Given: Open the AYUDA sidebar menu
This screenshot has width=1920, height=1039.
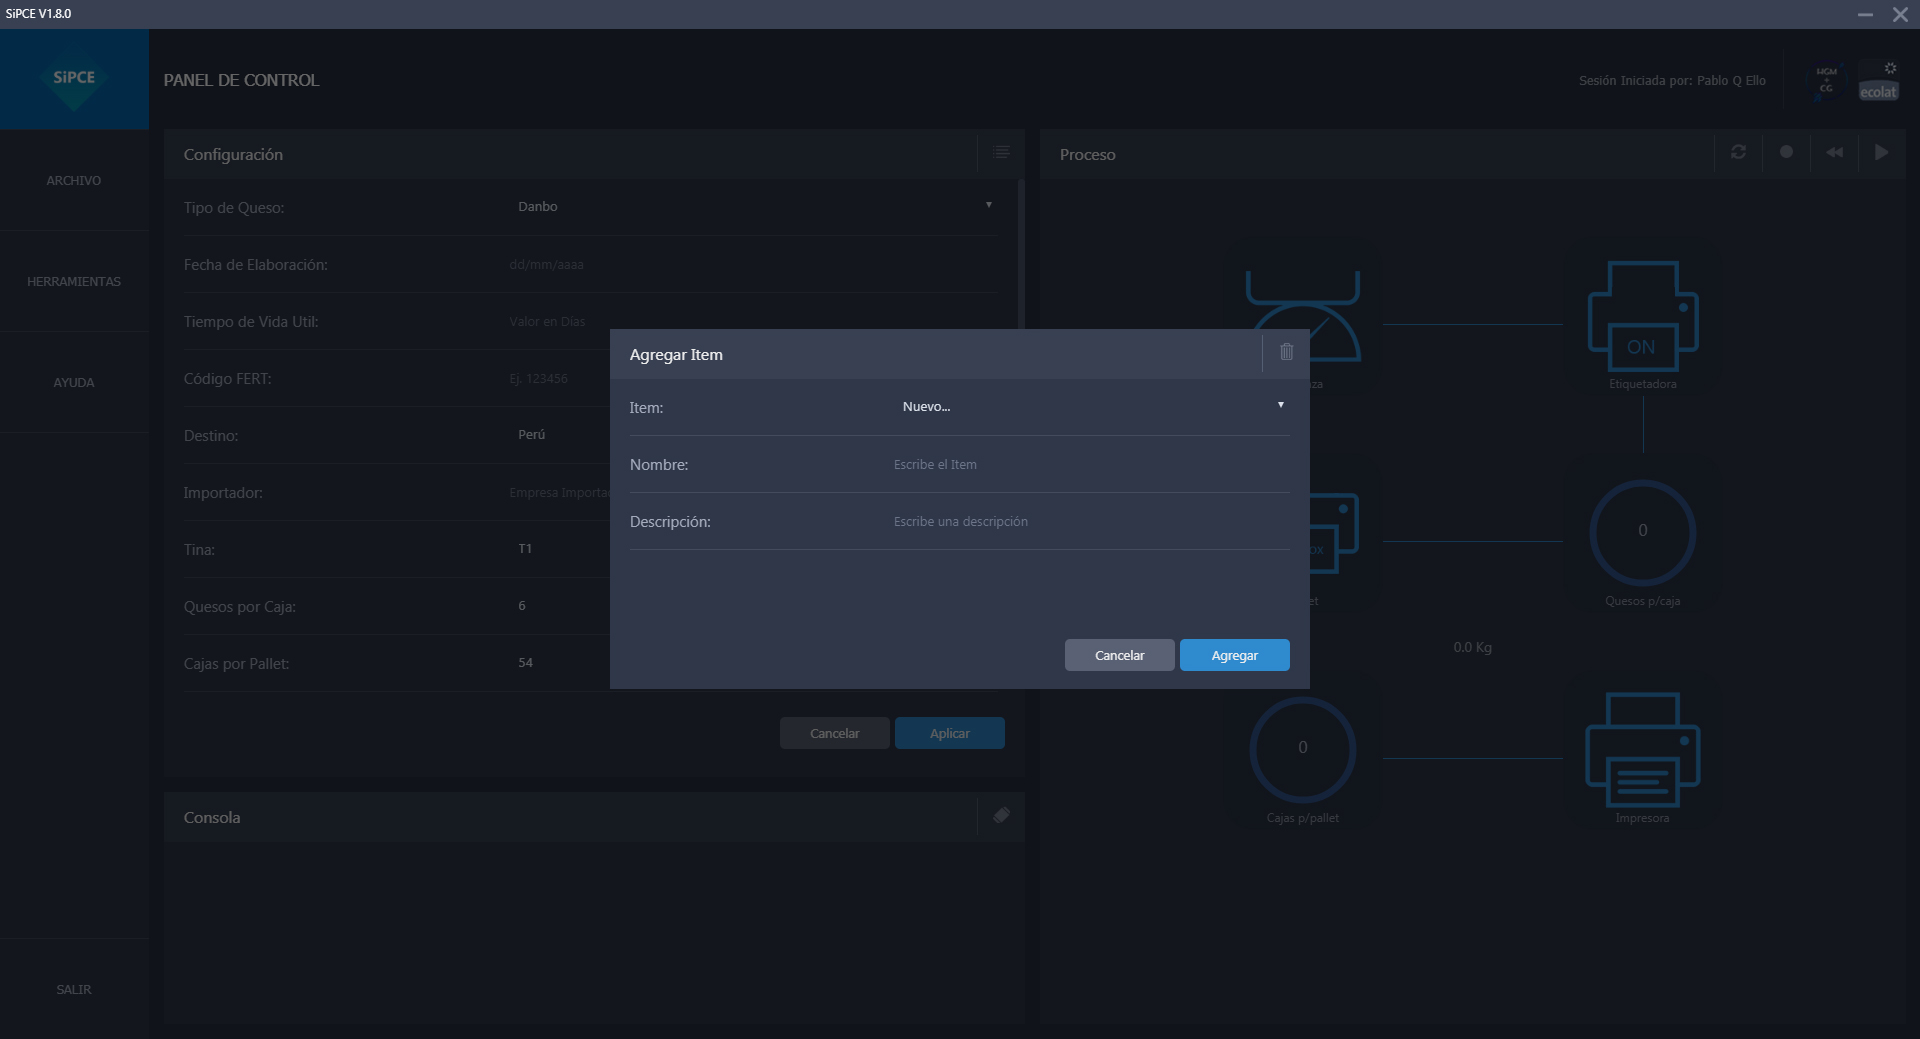Looking at the screenshot, I should 74,383.
